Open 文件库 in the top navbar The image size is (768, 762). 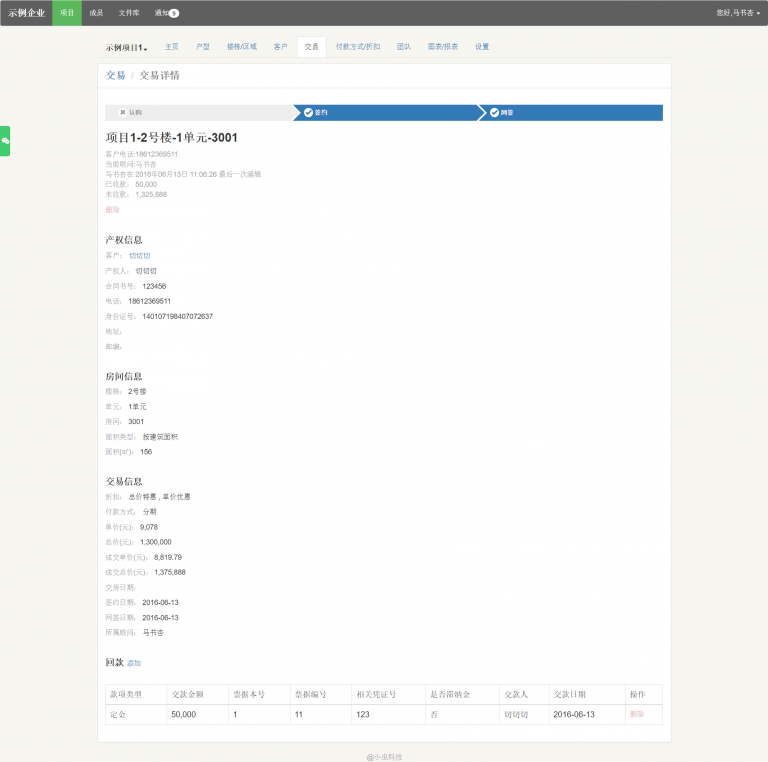(x=129, y=13)
